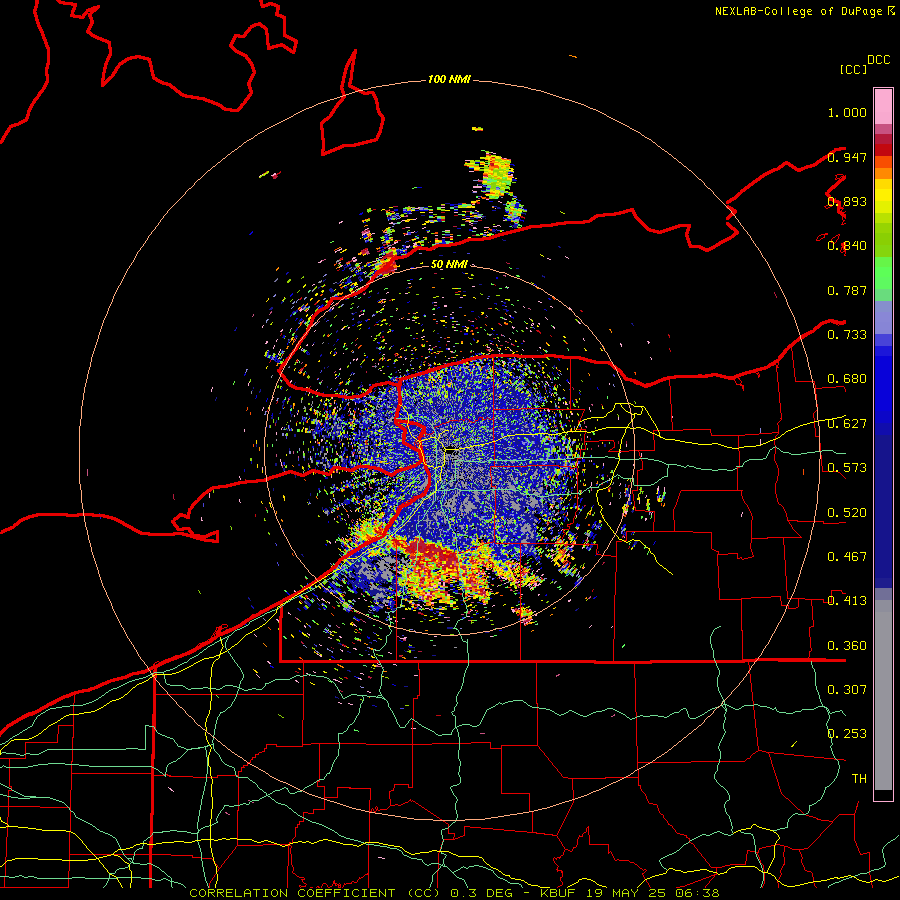Image resolution: width=900 pixels, height=900 pixels.
Task: Pick the periwinkle segment near 0.733 on the color bar
Action: pos(883,317)
